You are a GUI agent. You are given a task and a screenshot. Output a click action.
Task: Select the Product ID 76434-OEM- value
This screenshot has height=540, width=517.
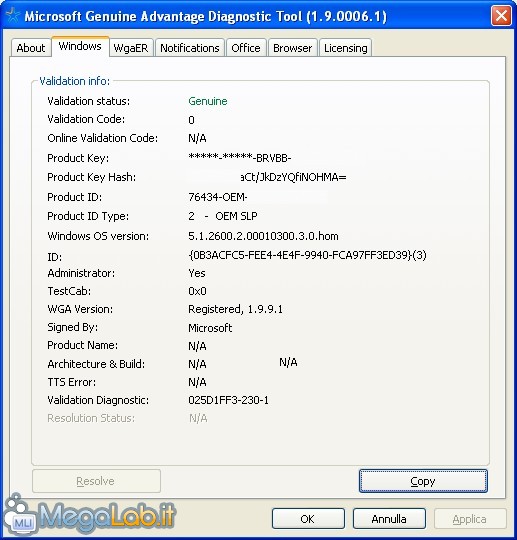tap(218, 197)
